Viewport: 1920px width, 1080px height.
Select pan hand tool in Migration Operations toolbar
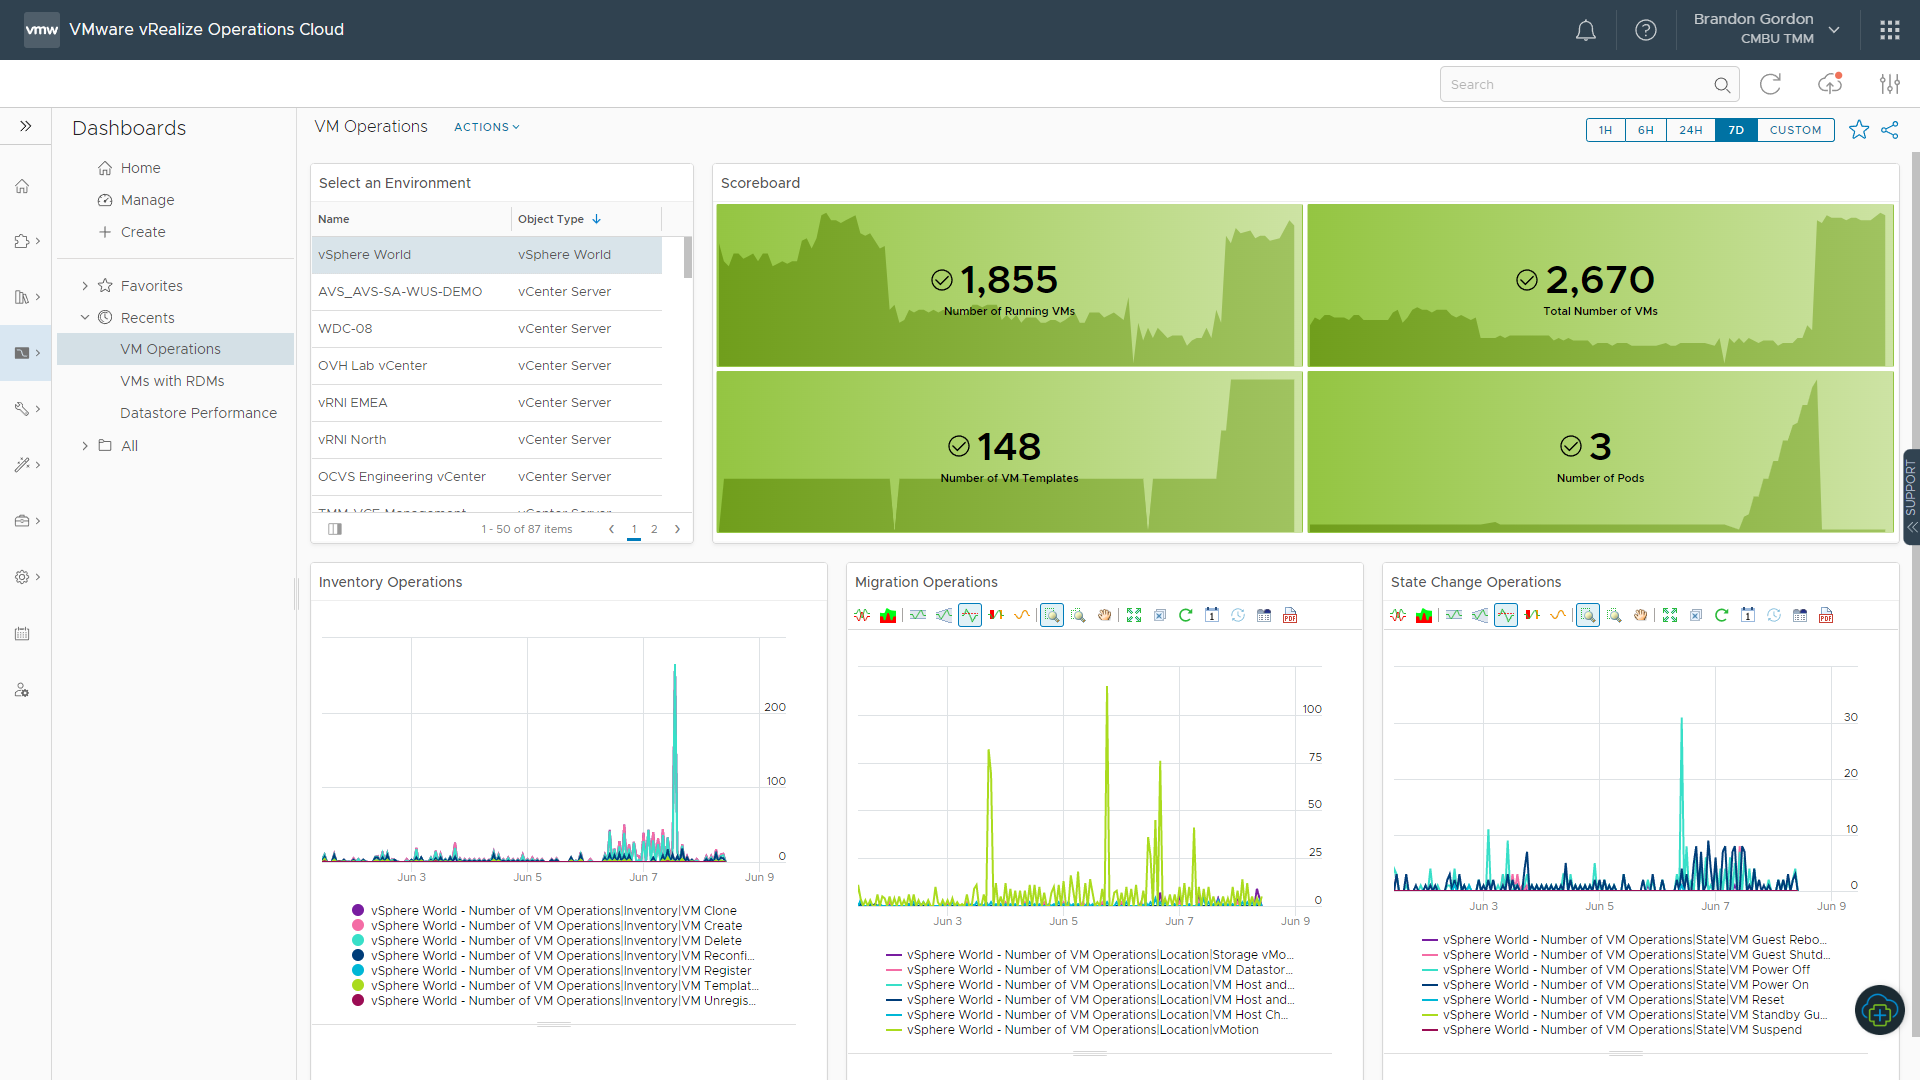(x=1104, y=616)
